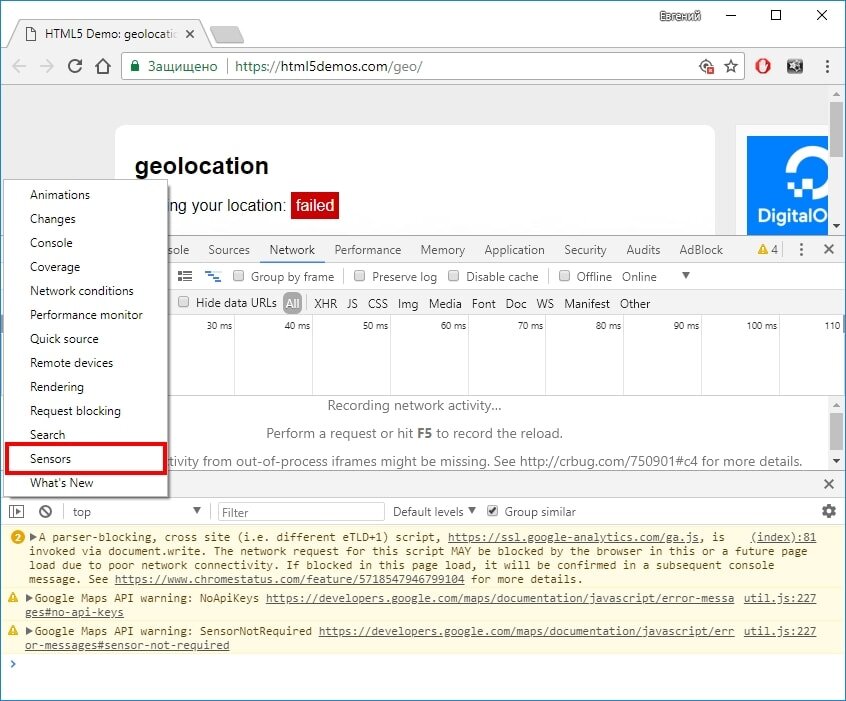Expand the SensorNotRequired warning message
This screenshot has width=846, height=701.
pos(29,631)
